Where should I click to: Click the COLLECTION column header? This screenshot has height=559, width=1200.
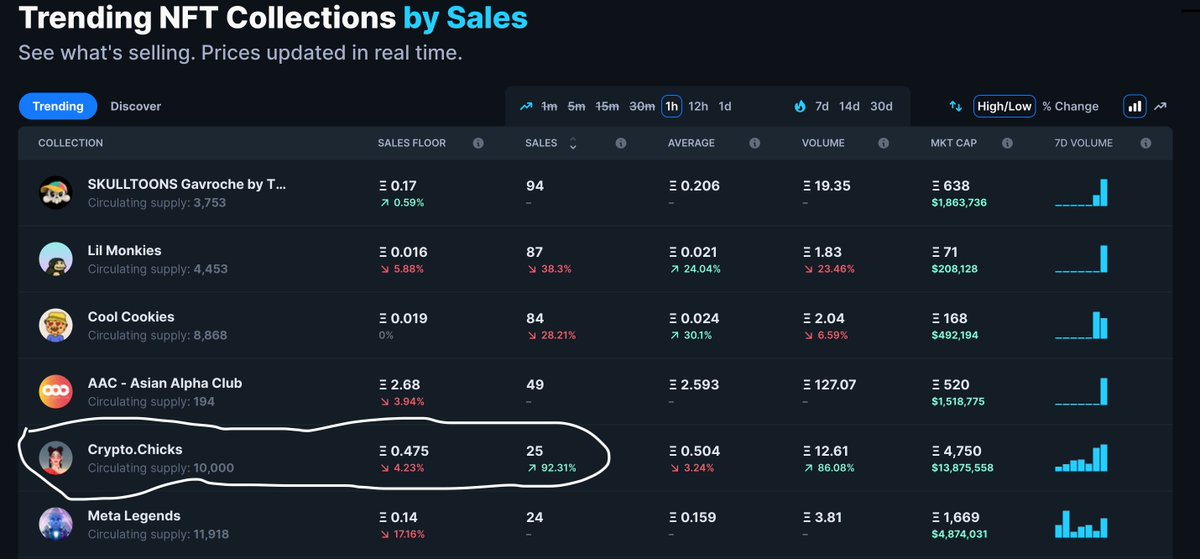tap(70, 143)
